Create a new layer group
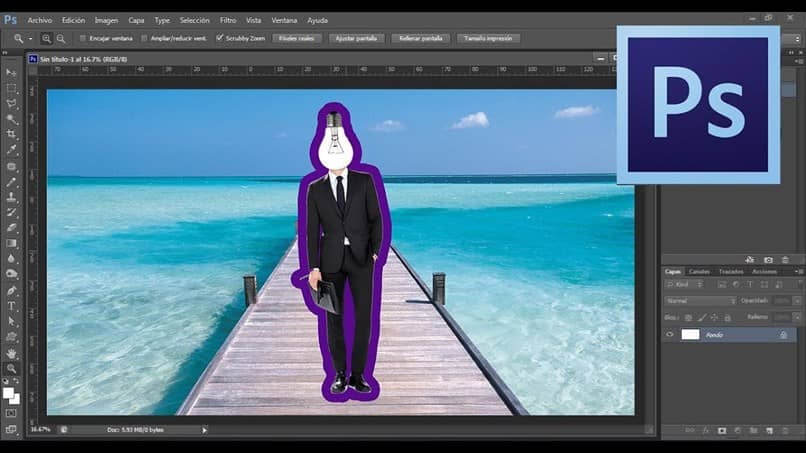The image size is (806, 453). point(754,430)
